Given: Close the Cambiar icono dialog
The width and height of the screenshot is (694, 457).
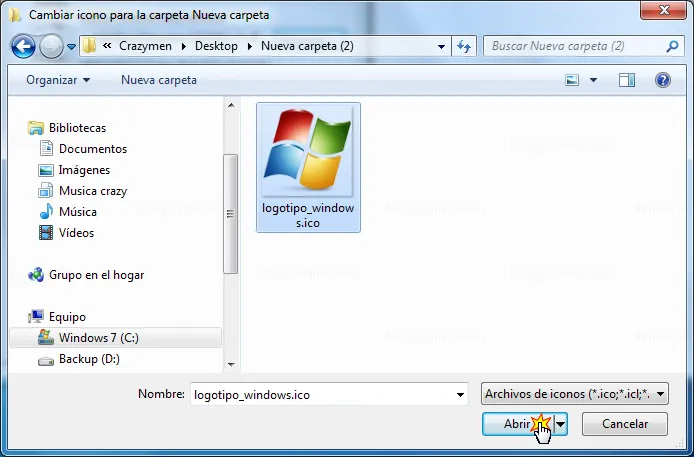Looking at the screenshot, I should click(x=663, y=10).
